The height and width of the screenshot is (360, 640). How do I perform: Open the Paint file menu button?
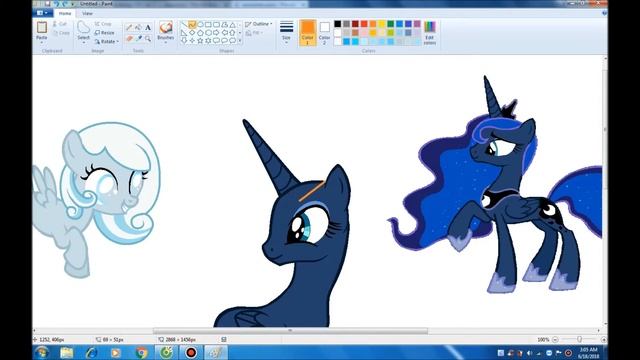(42, 13)
